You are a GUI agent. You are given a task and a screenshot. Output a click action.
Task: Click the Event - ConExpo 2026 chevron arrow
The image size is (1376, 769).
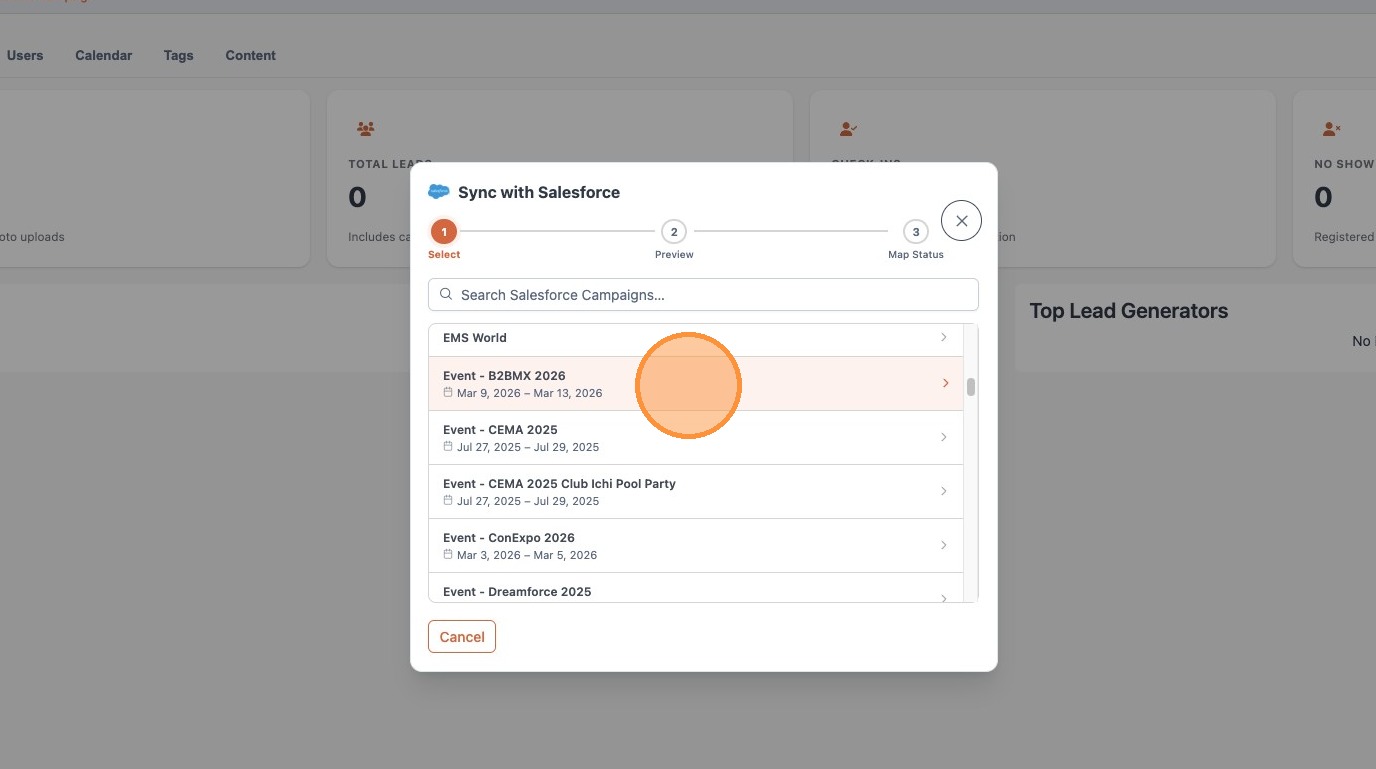(944, 545)
